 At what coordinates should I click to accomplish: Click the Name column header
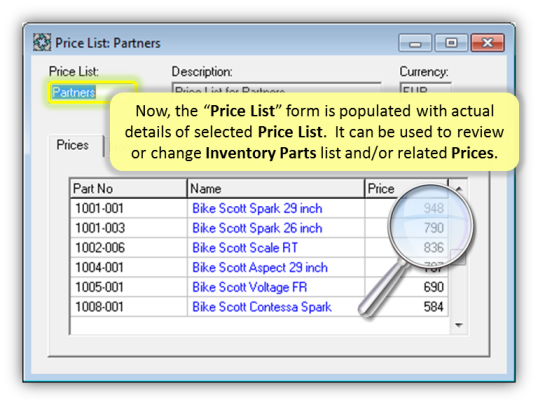[x=276, y=188]
